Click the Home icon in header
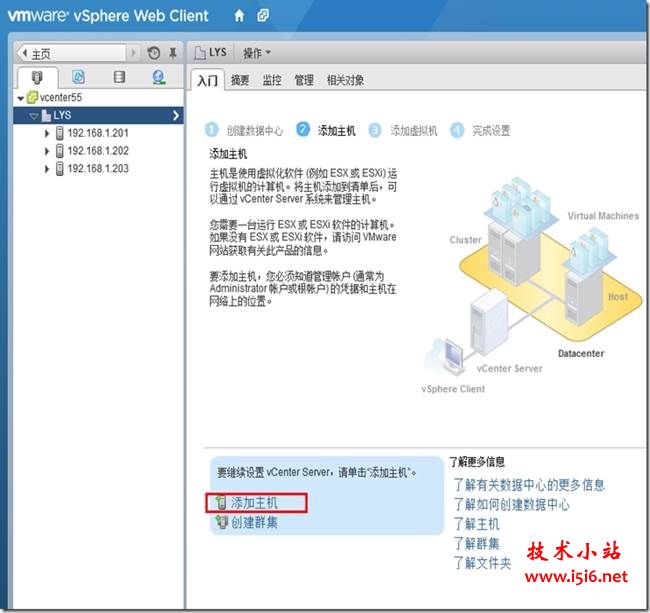 click(239, 16)
